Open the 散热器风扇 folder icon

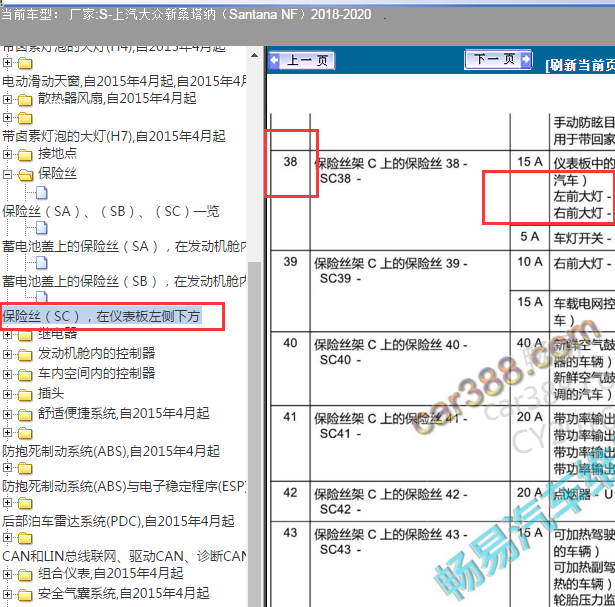pyautogui.click(x=25, y=100)
